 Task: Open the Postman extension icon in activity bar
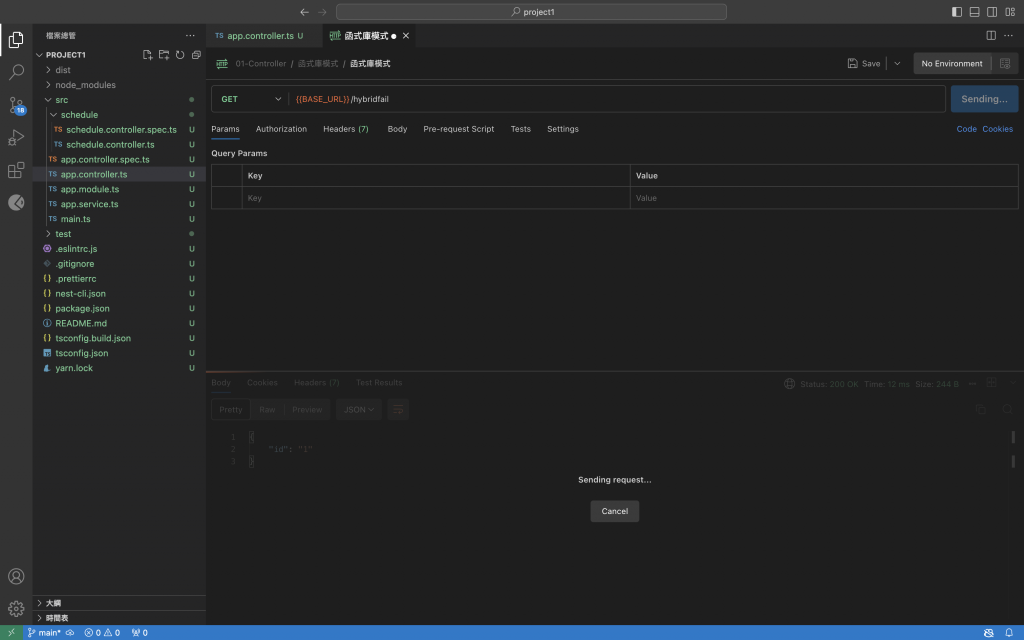[x=16, y=202]
